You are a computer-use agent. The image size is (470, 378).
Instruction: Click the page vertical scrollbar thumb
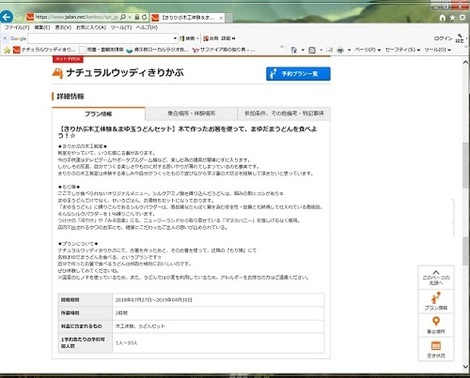466,165
